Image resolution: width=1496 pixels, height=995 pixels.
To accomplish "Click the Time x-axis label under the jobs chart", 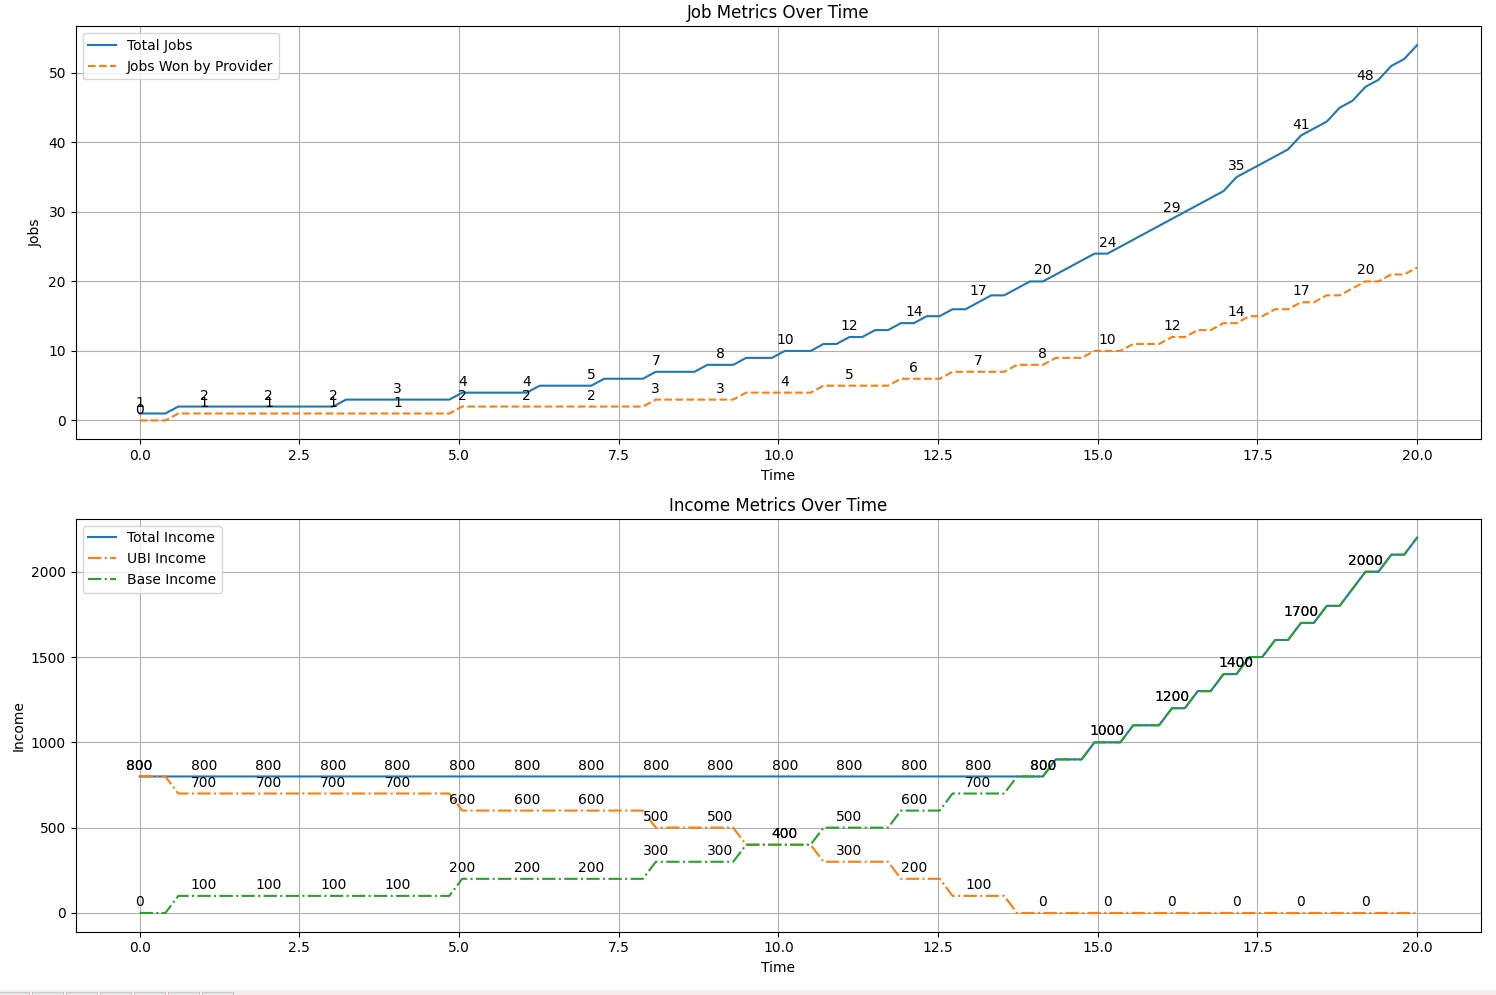I will pos(777,475).
